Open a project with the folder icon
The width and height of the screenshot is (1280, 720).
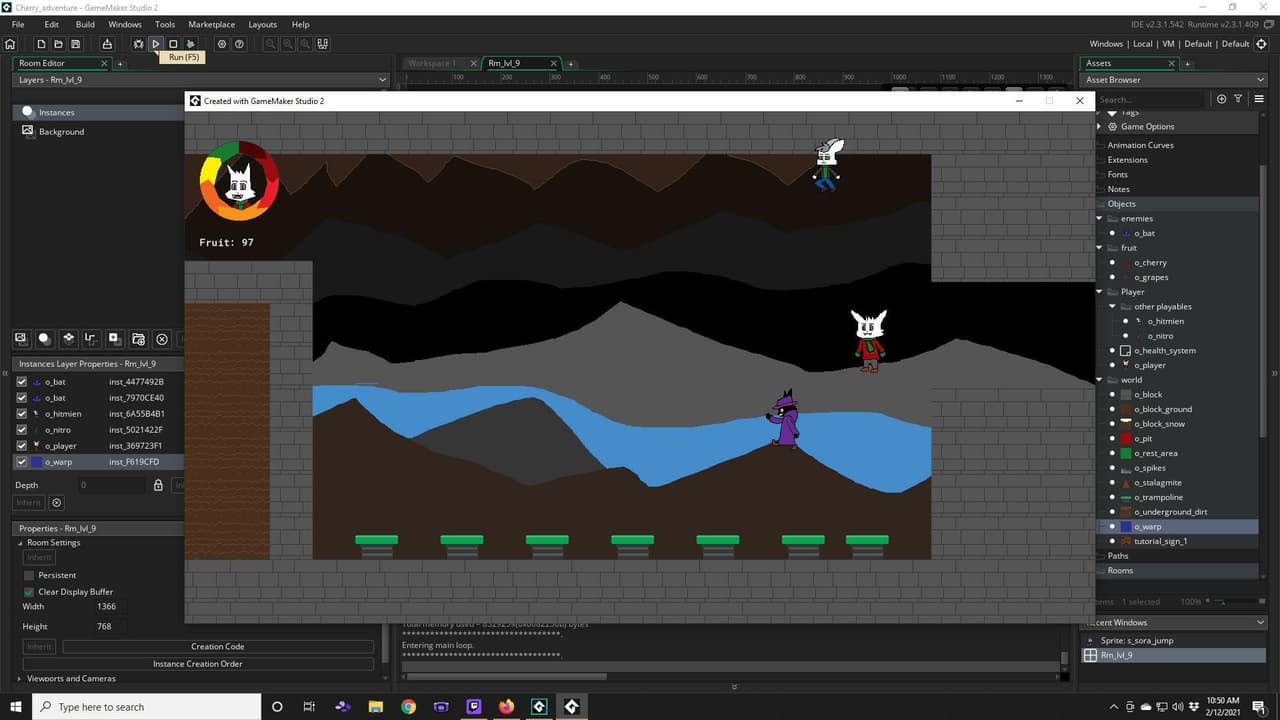point(58,44)
